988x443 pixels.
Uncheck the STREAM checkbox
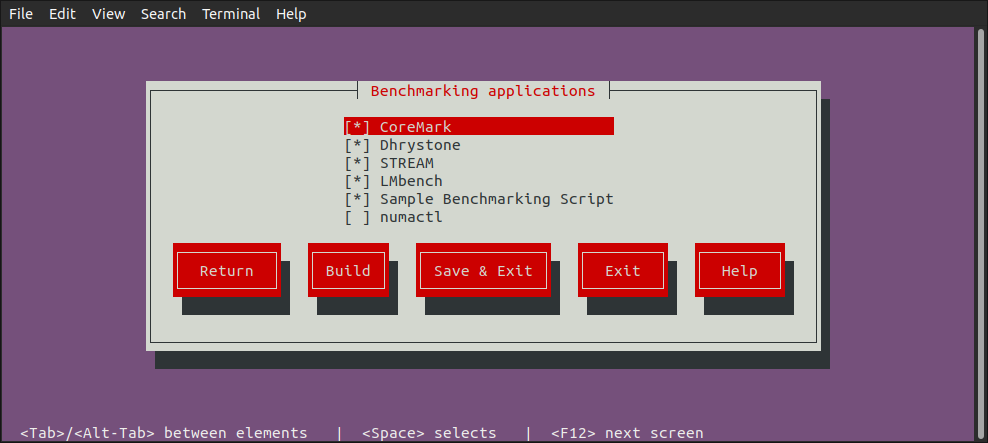pyautogui.click(x=357, y=163)
